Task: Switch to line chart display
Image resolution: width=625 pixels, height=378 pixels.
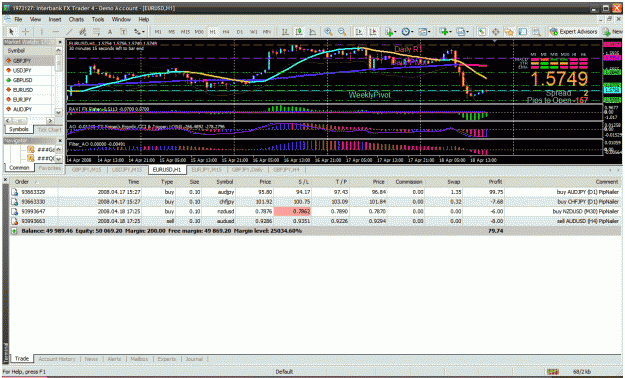Action: pyautogui.click(x=313, y=32)
